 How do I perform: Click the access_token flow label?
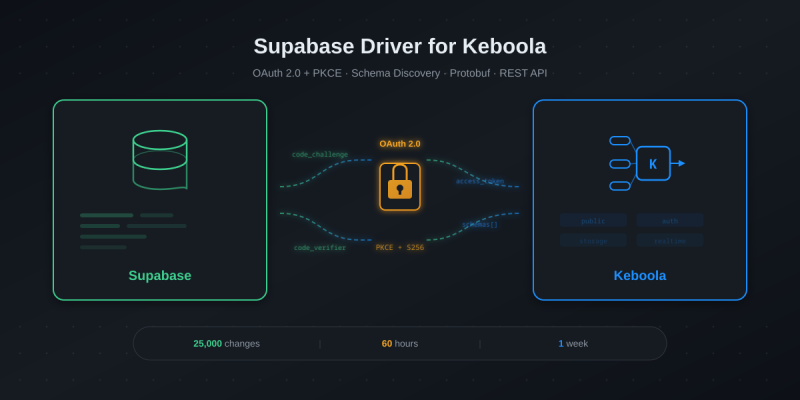[480, 181]
